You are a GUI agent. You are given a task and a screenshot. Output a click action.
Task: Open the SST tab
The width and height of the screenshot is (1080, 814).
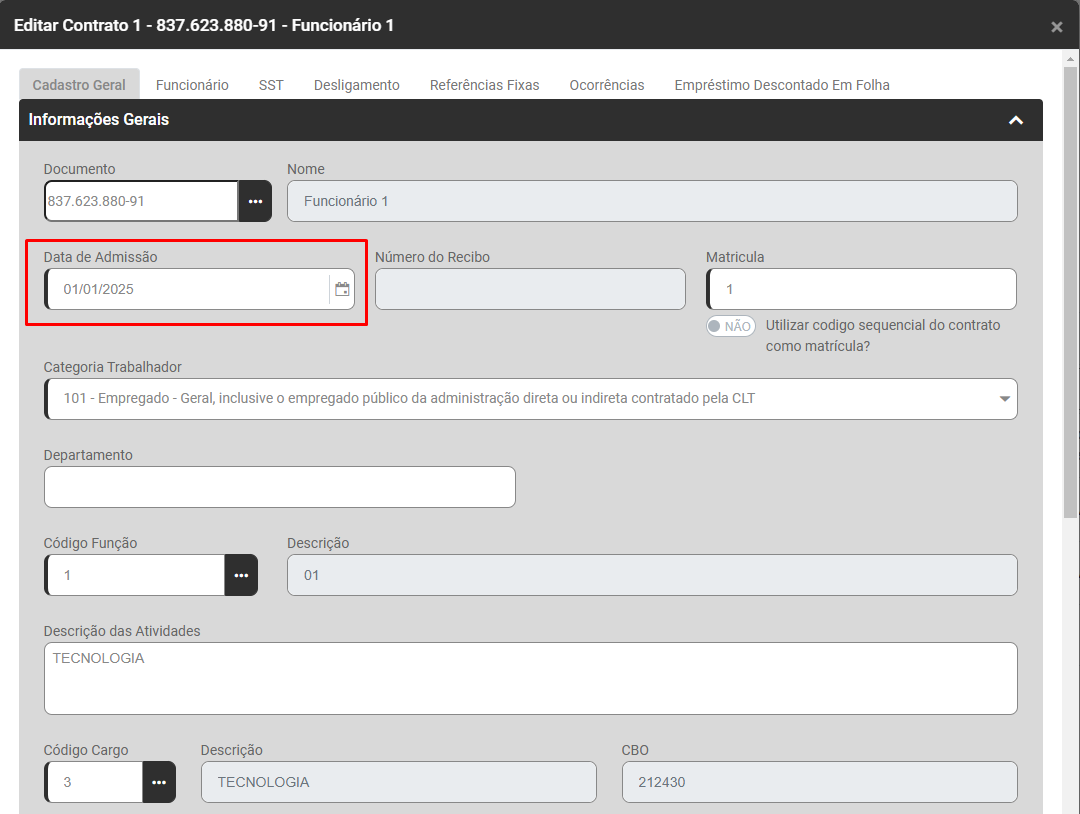point(271,85)
